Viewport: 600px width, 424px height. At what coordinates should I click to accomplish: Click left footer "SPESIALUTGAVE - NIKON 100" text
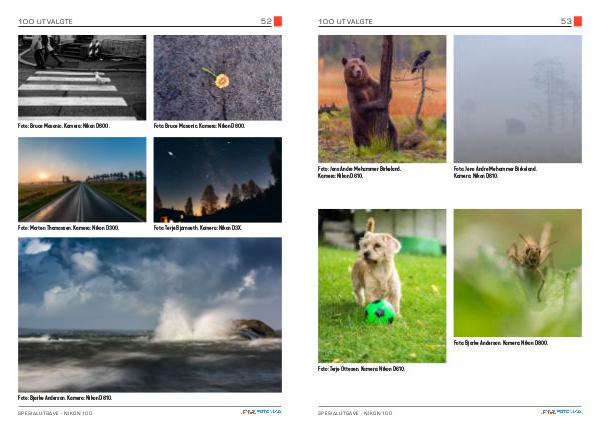coord(55,412)
